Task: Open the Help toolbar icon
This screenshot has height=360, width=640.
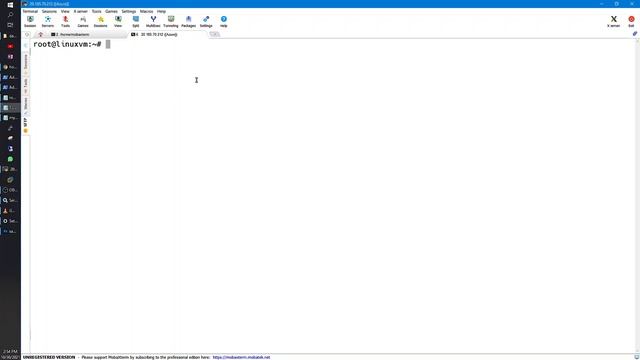Action: (224, 21)
